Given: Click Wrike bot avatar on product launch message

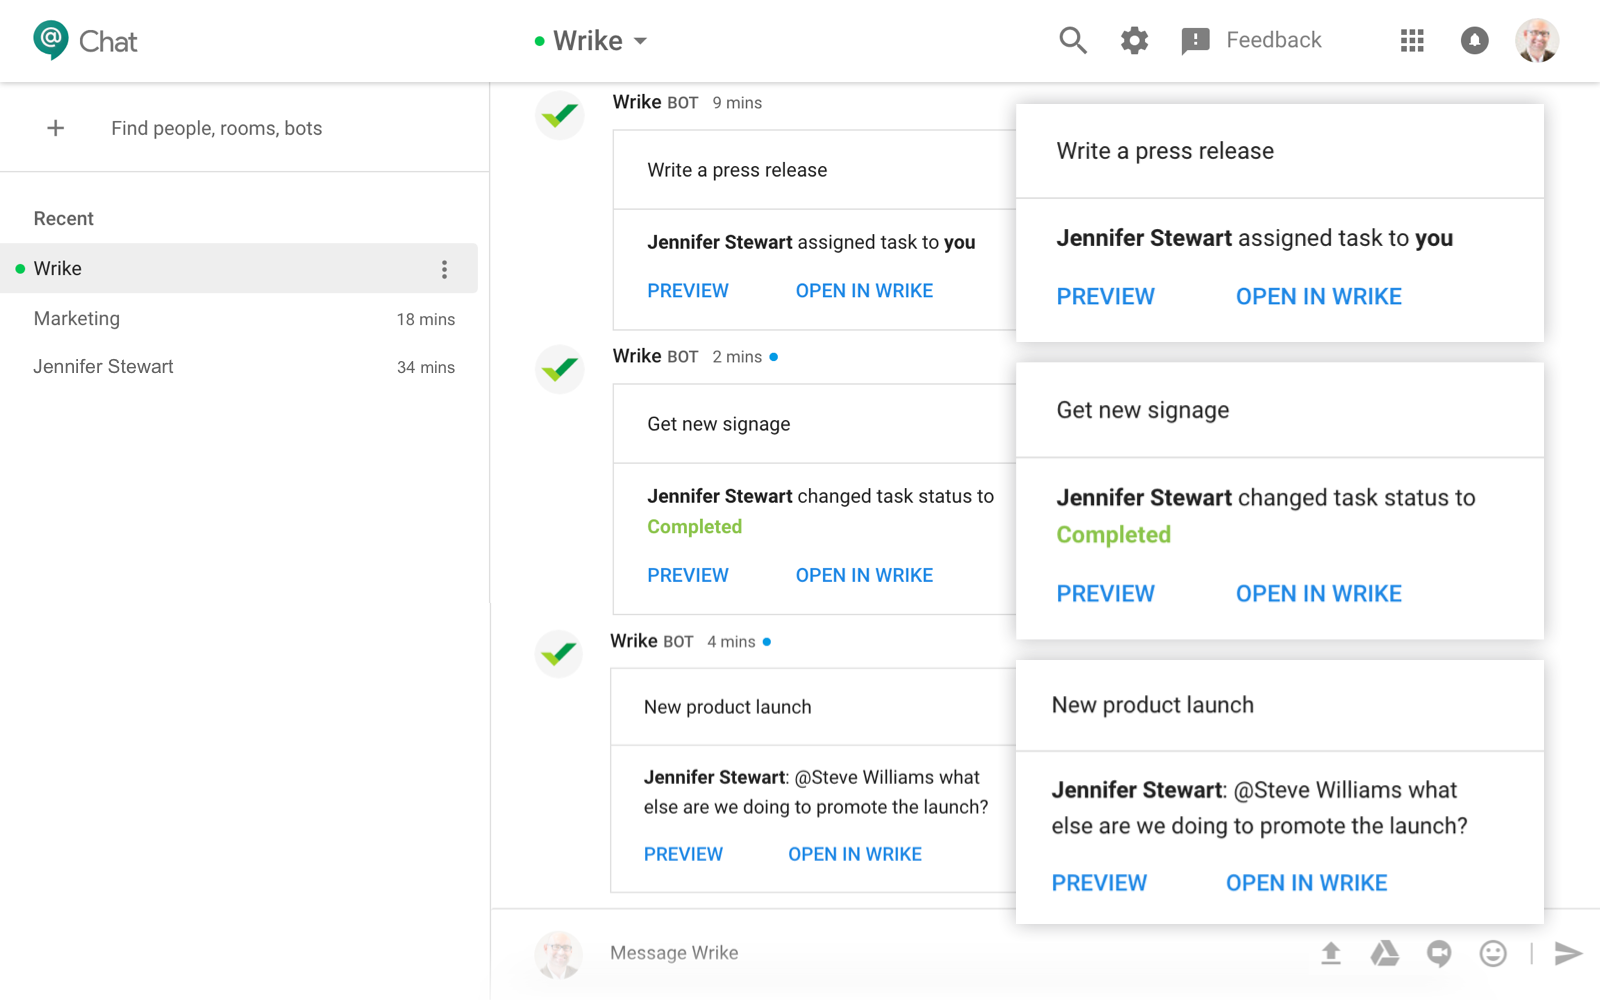Looking at the screenshot, I should (558, 654).
